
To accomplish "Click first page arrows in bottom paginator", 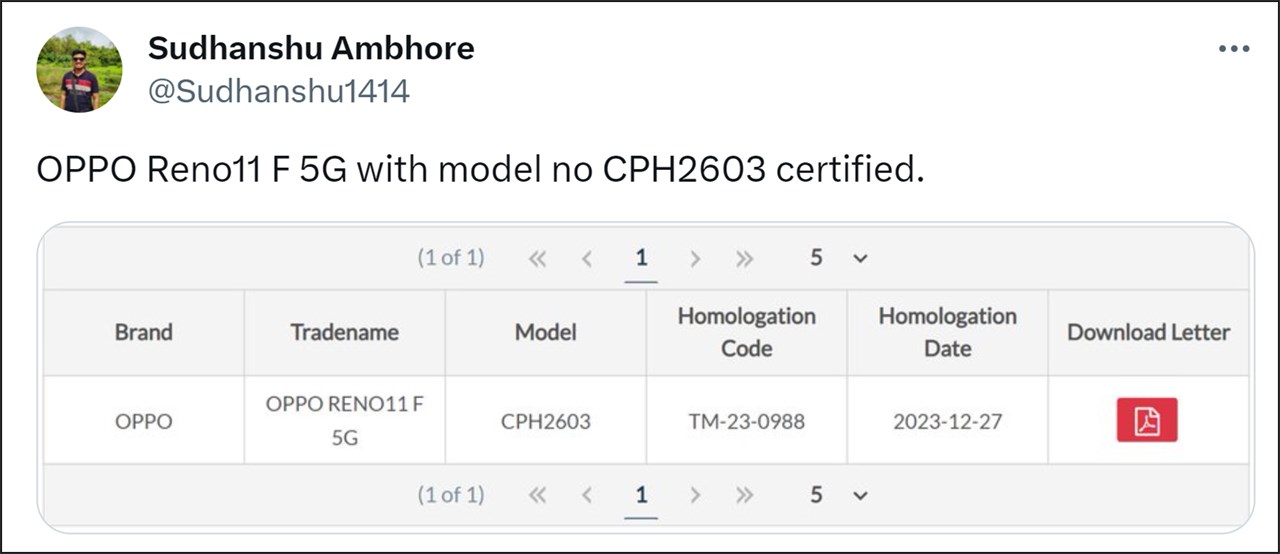I will 538,495.
